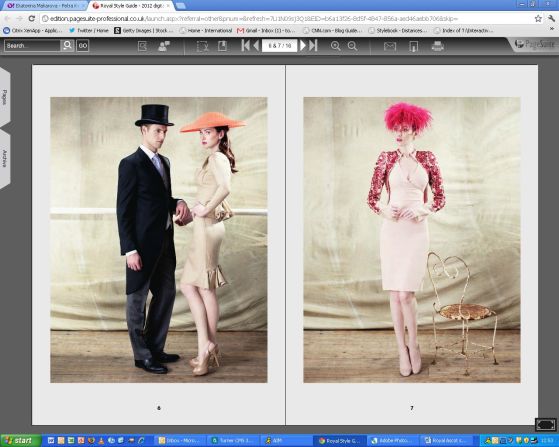Bookmark this page with the star icon
This screenshot has width=559, height=447.
click(x=538, y=19)
